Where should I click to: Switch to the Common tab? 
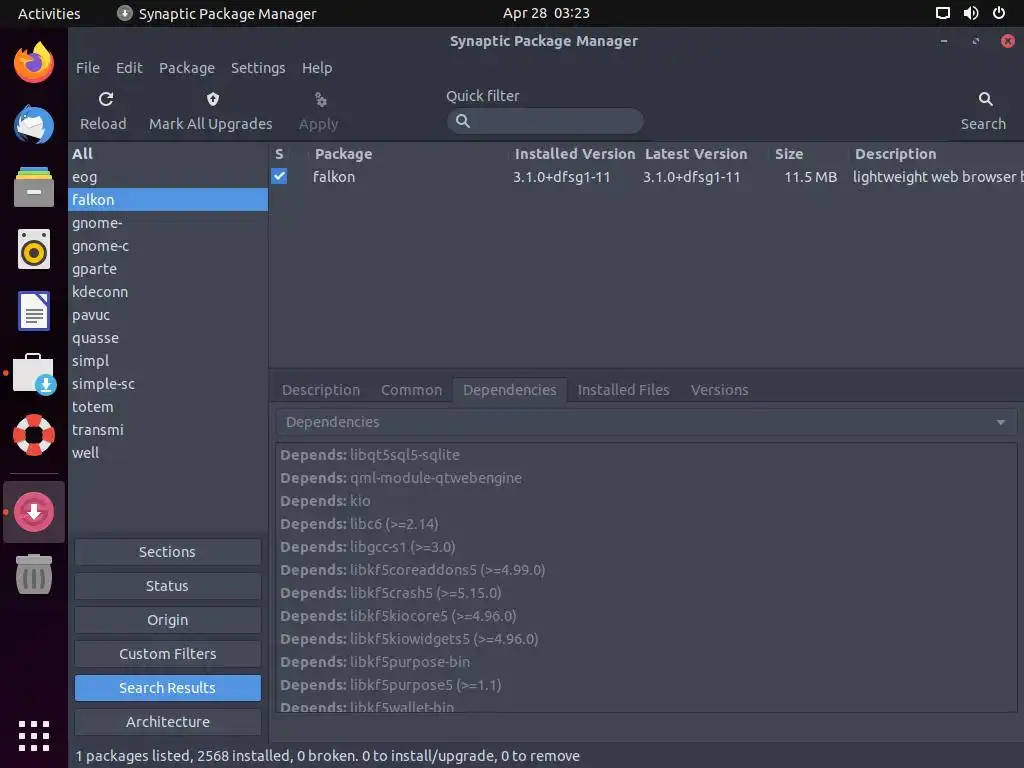(411, 390)
